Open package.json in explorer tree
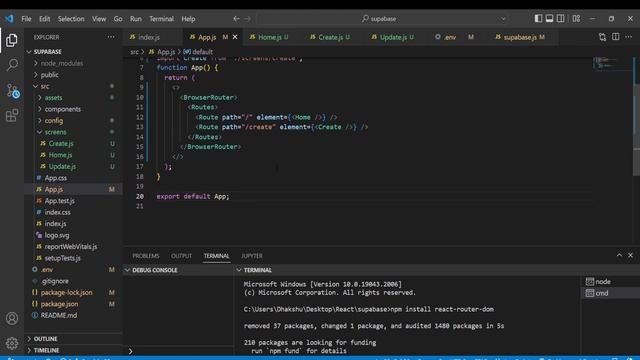640x360 pixels. pos(73,304)
